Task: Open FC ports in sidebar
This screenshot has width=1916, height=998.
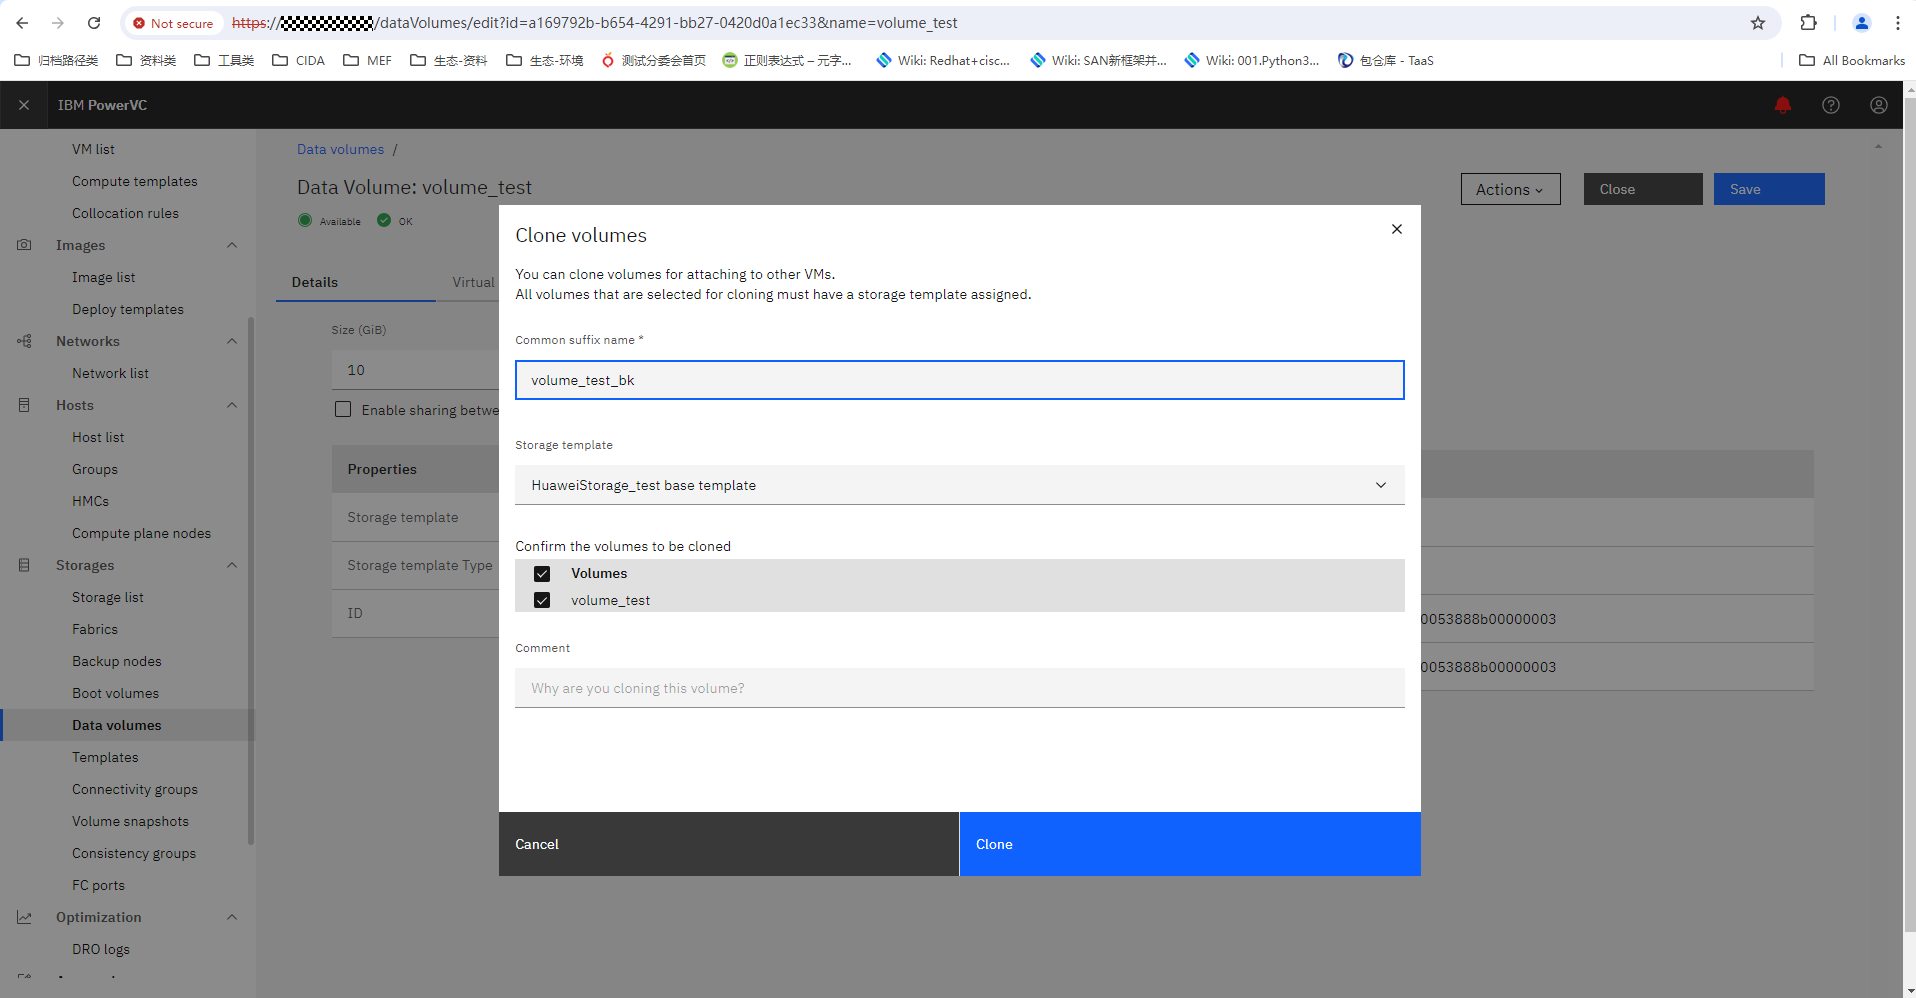Action: [98, 885]
